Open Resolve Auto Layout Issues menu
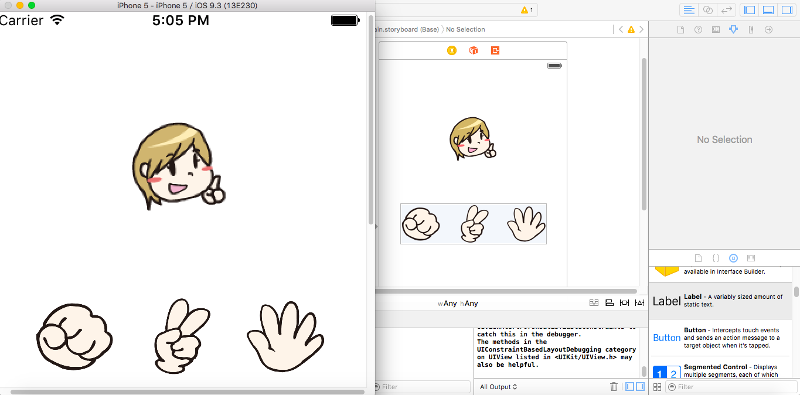This screenshot has height=395, width=800. coord(639,302)
